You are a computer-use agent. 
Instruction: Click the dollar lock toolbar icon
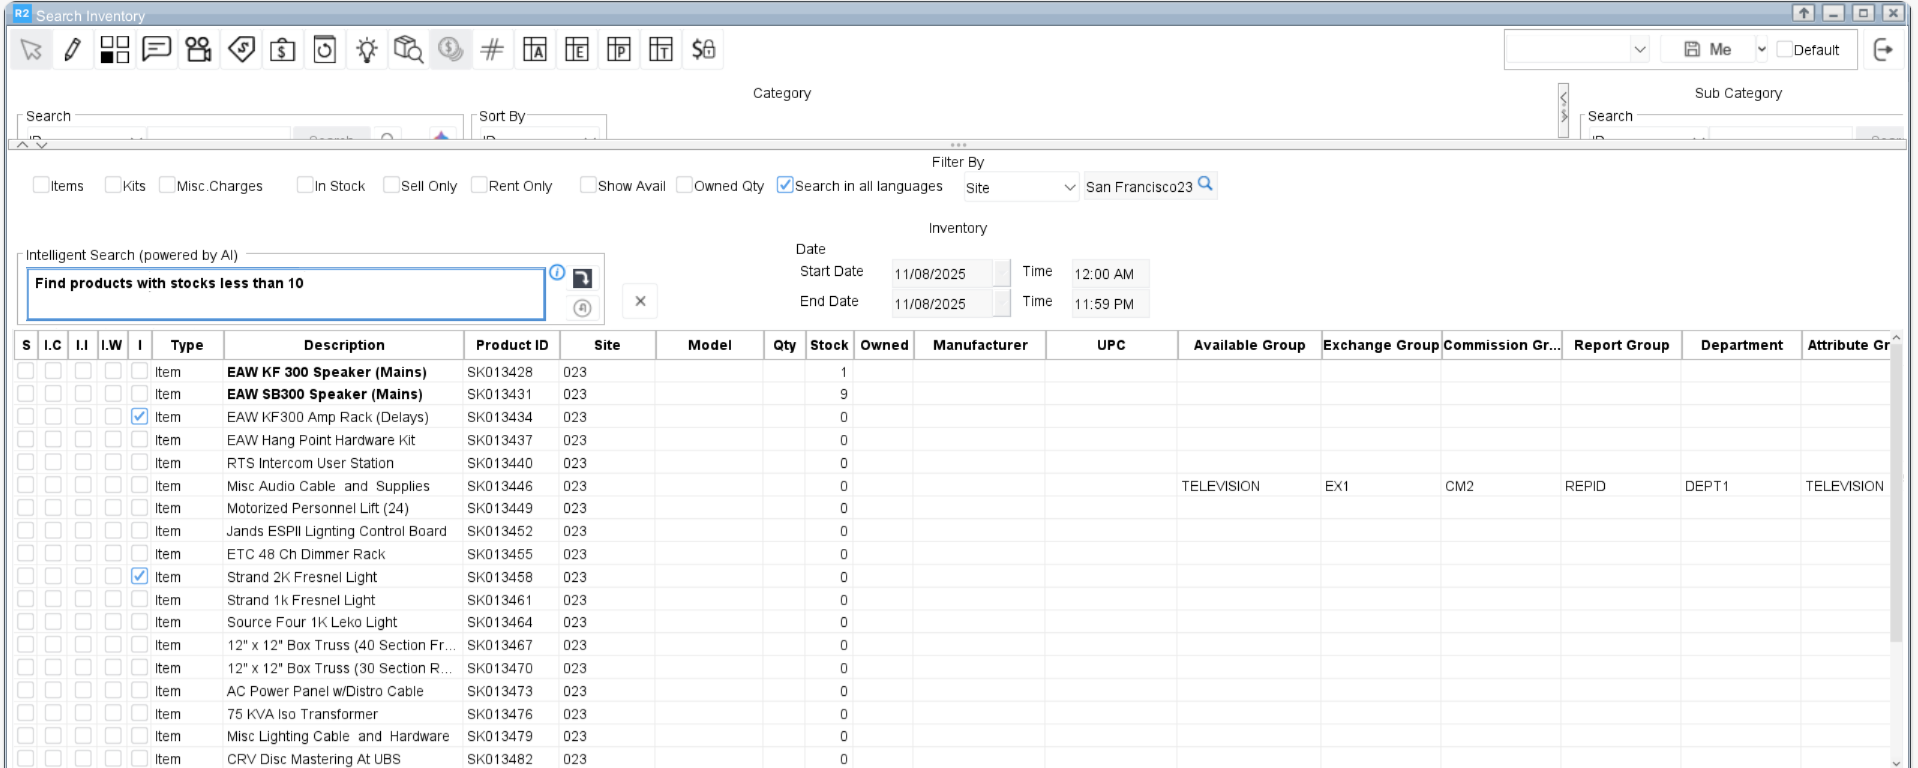click(x=703, y=49)
